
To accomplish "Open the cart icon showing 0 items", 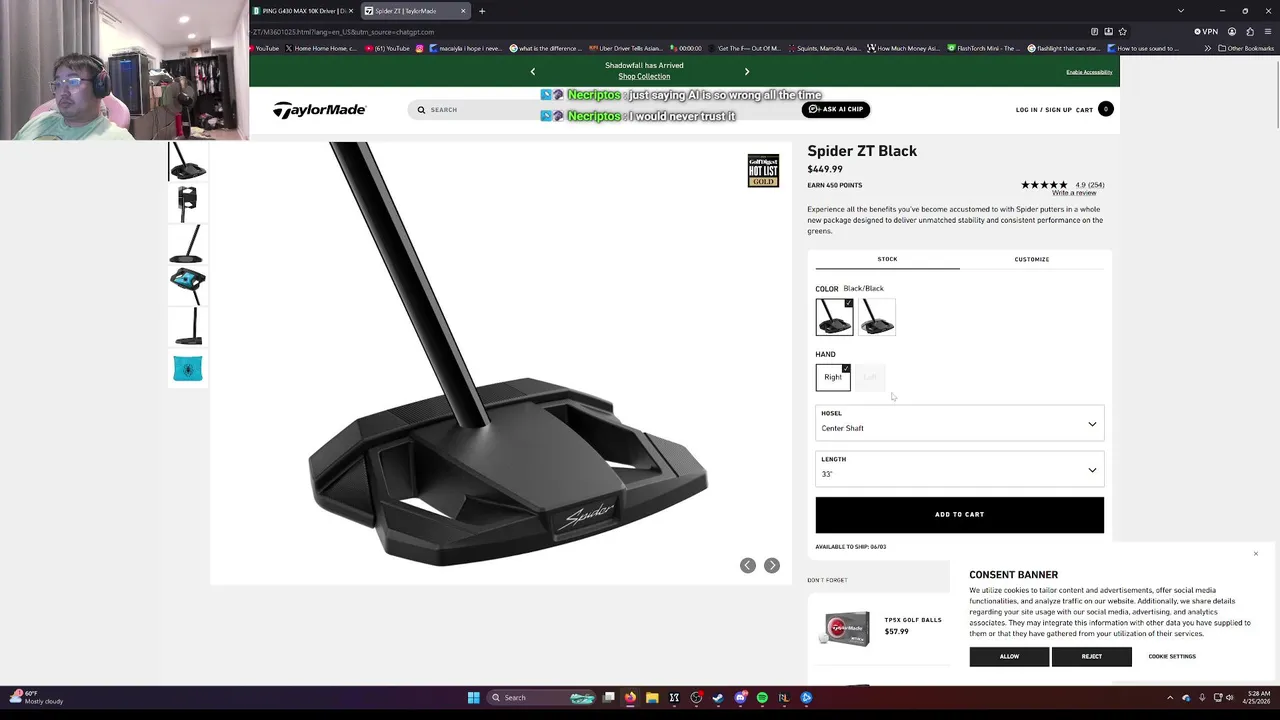I will tap(1105, 109).
